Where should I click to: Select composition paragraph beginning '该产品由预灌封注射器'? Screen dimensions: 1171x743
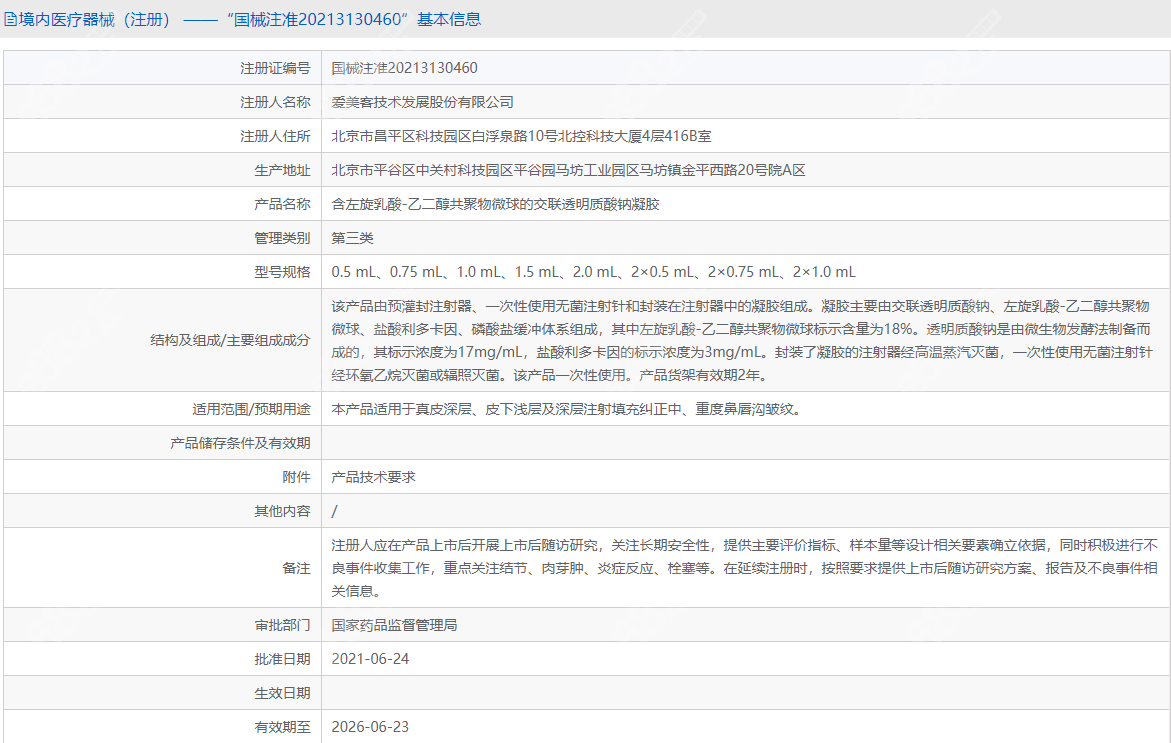click(742, 341)
